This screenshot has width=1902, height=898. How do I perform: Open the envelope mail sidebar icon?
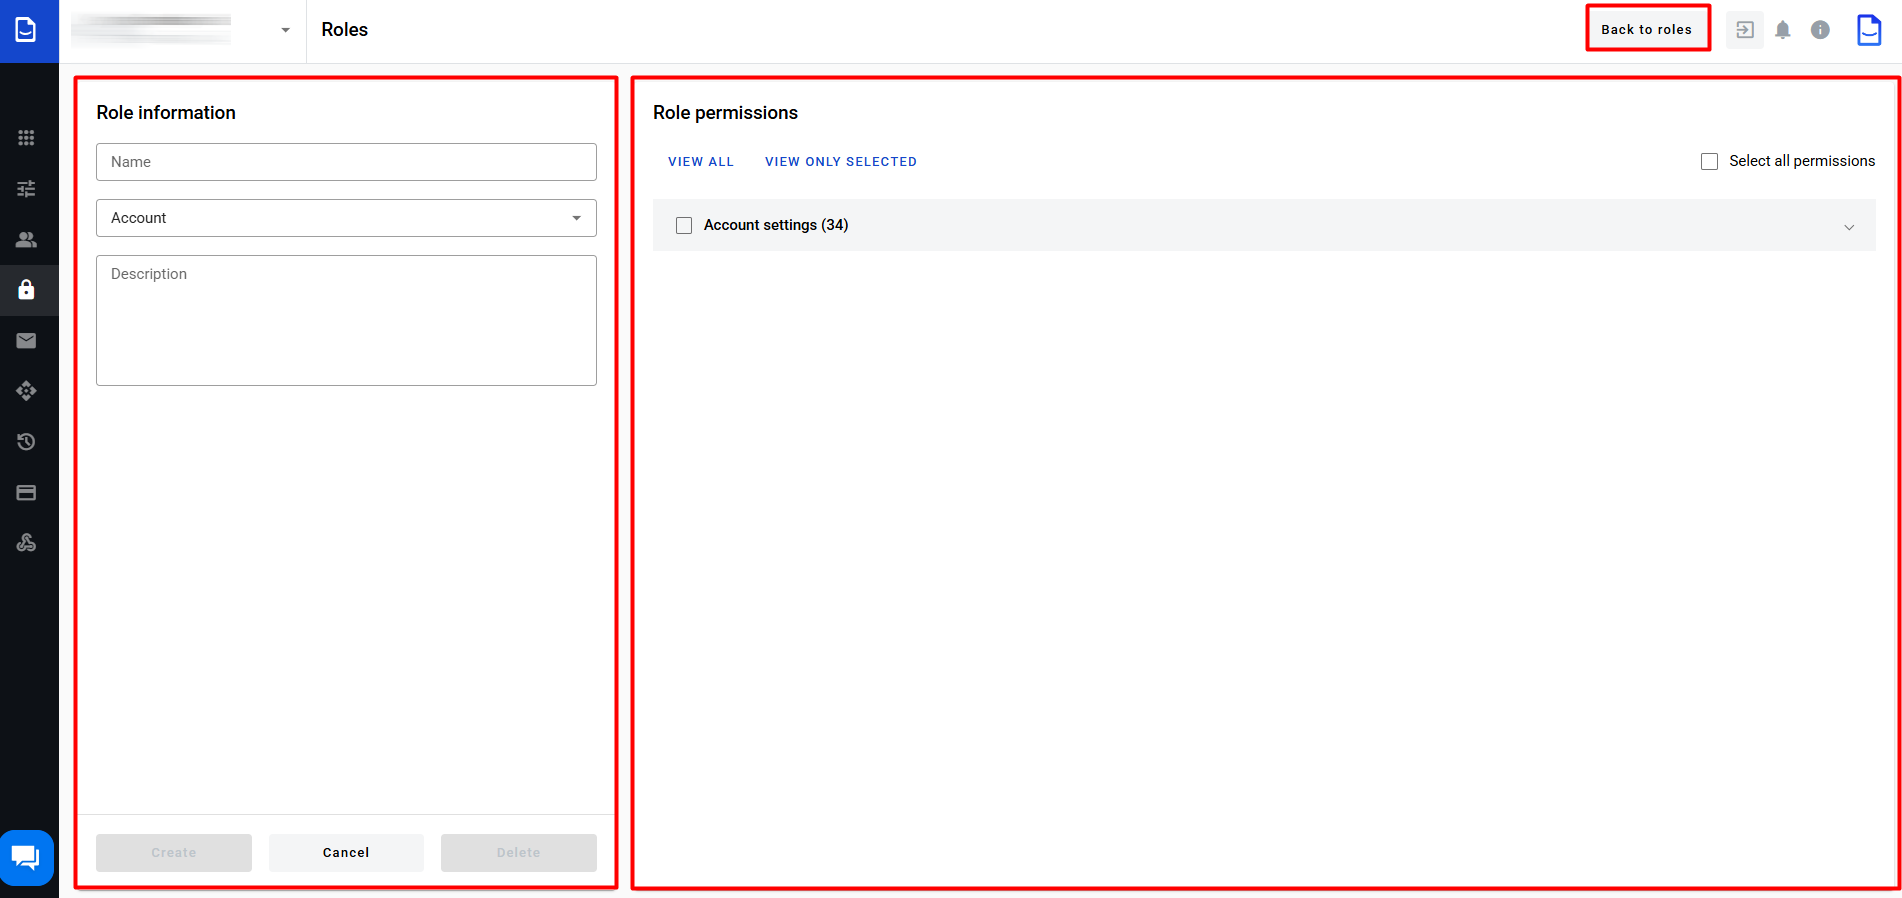tap(27, 341)
